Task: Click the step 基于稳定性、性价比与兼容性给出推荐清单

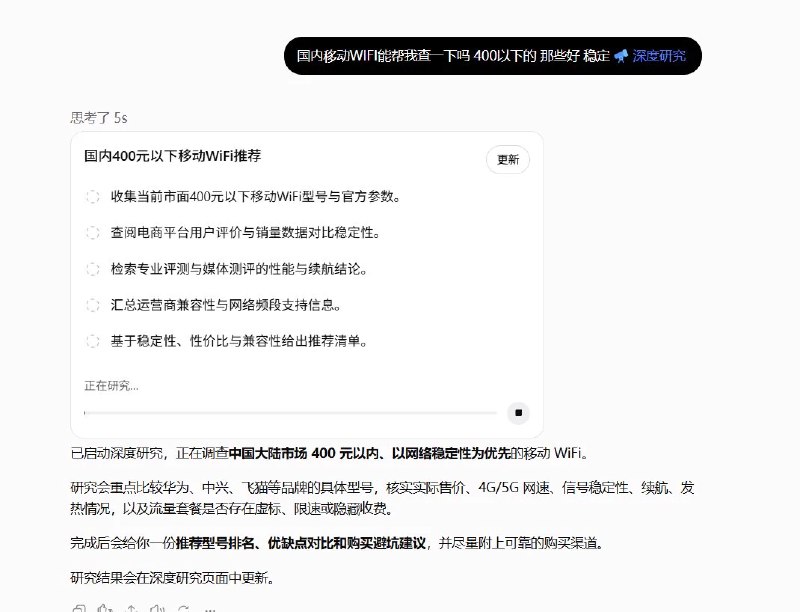Action: 239,341
